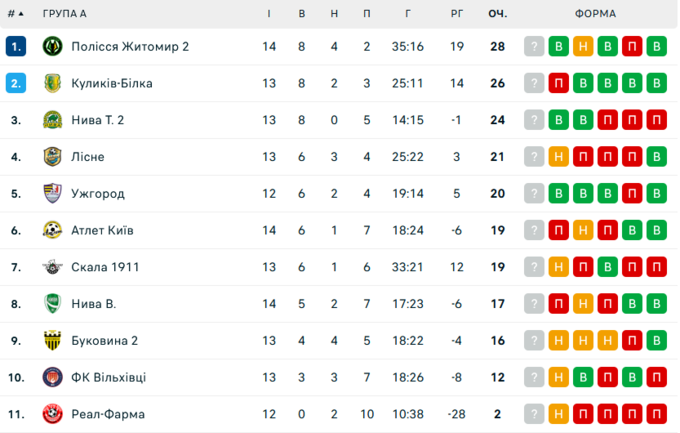Click the ФОРМА column header

pos(596,14)
